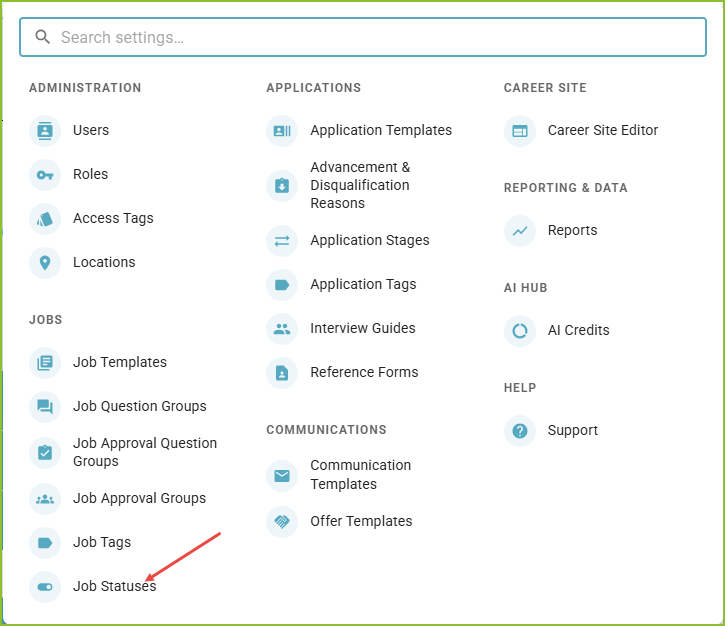This screenshot has width=725, height=626.
Task: Select Job Approval Groups
Action: pyautogui.click(x=140, y=498)
